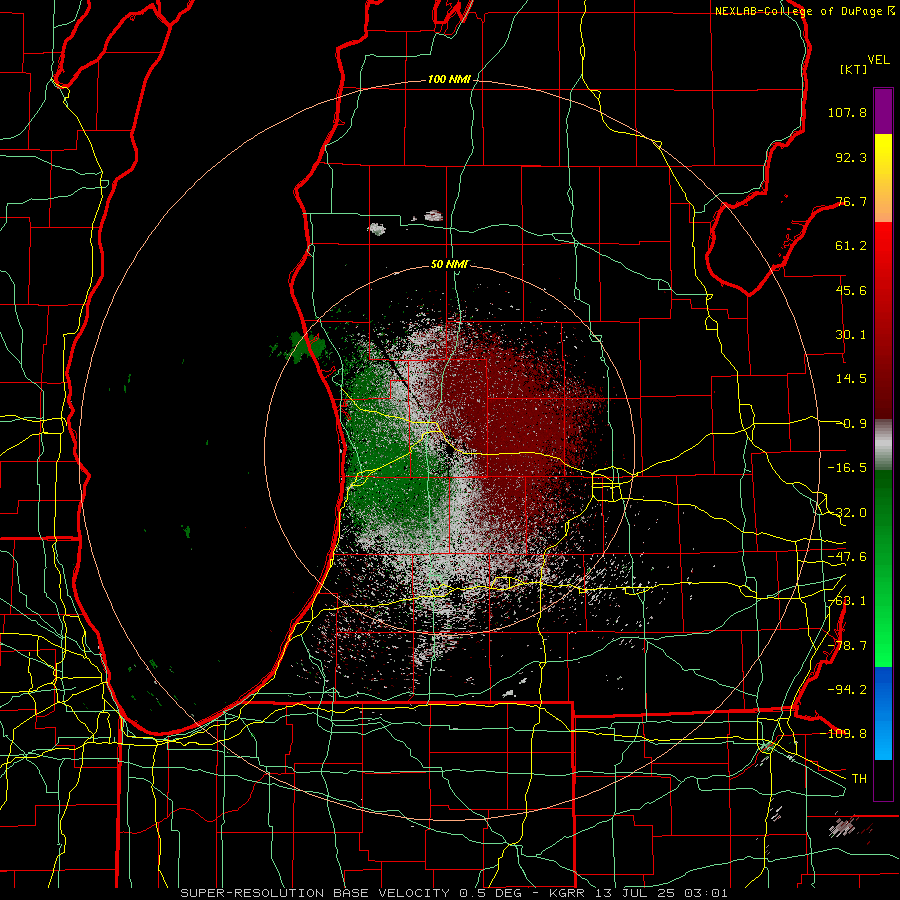Click the -16.5 velocity scale value
The width and height of the screenshot is (900, 900).
[847, 468]
